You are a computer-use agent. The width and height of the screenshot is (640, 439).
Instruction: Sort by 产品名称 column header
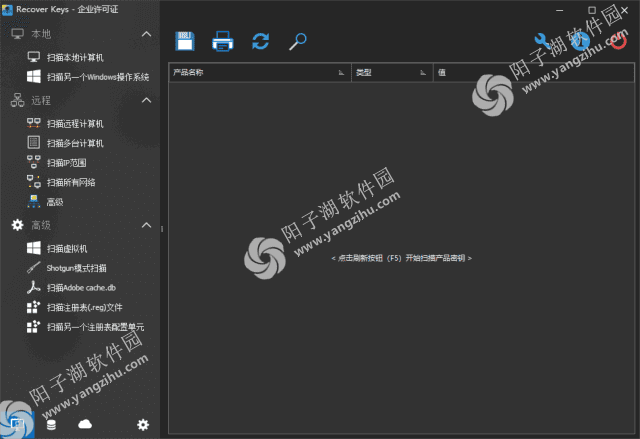(260, 73)
